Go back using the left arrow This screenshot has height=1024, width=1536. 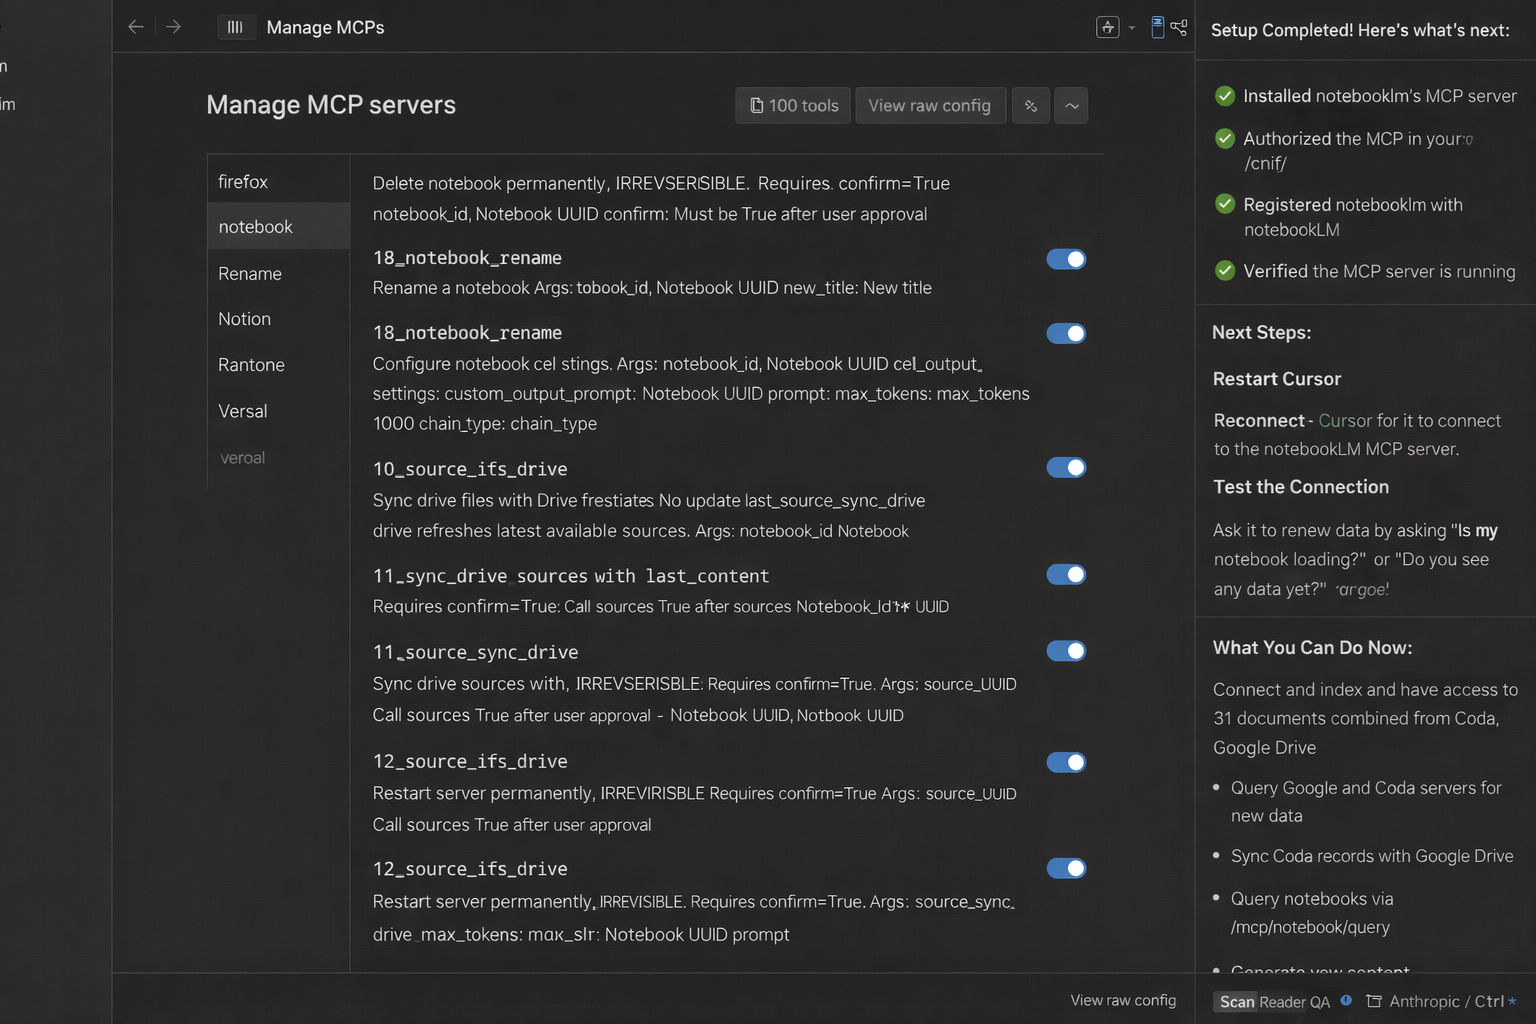136,27
